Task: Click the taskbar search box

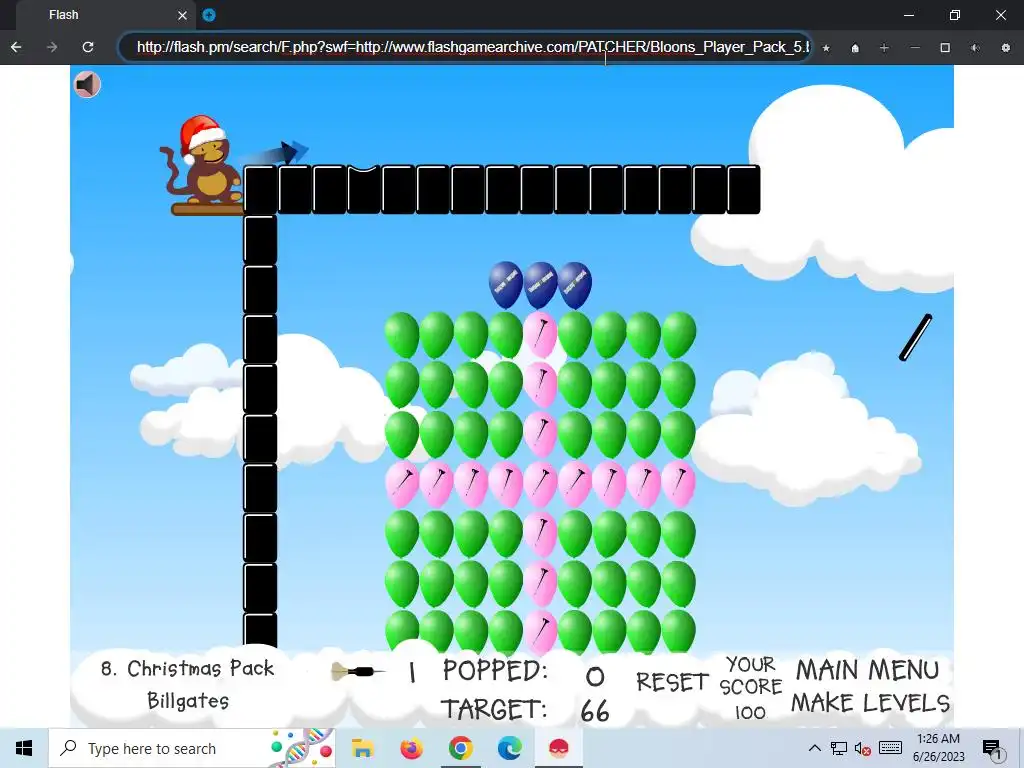Action: tap(192, 748)
